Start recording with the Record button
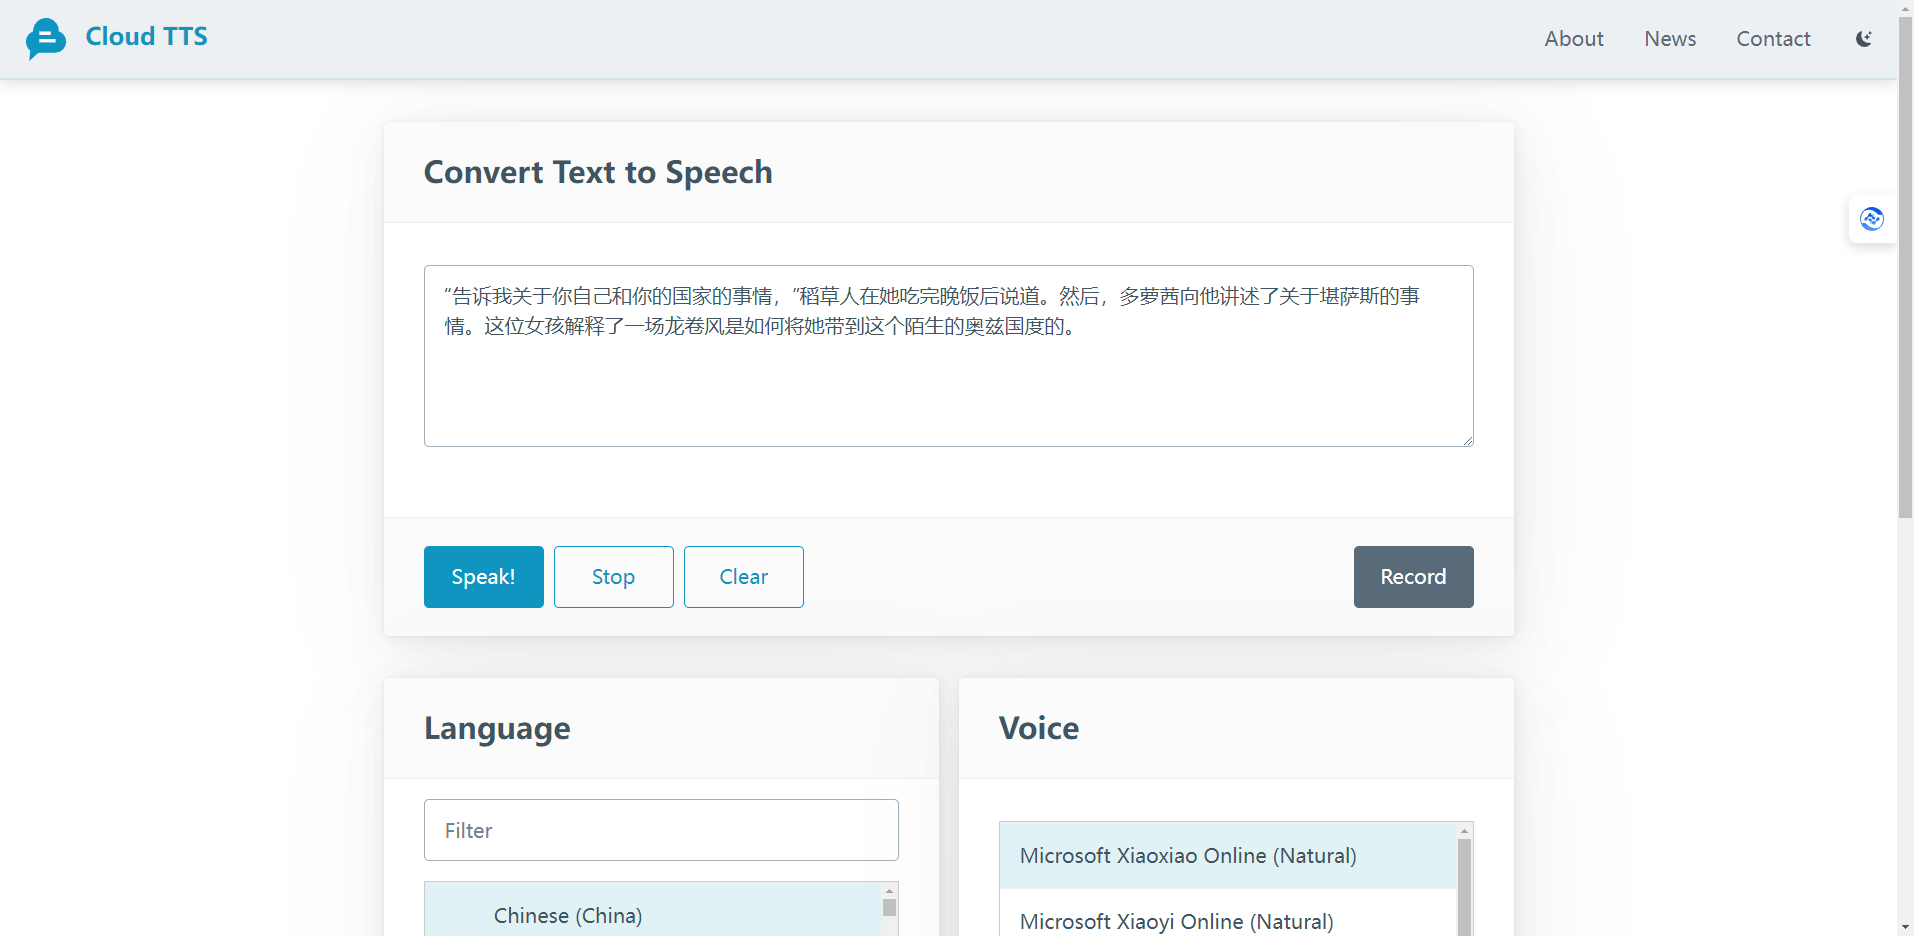This screenshot has width=1914, height=936. [x=1413, y=576]
